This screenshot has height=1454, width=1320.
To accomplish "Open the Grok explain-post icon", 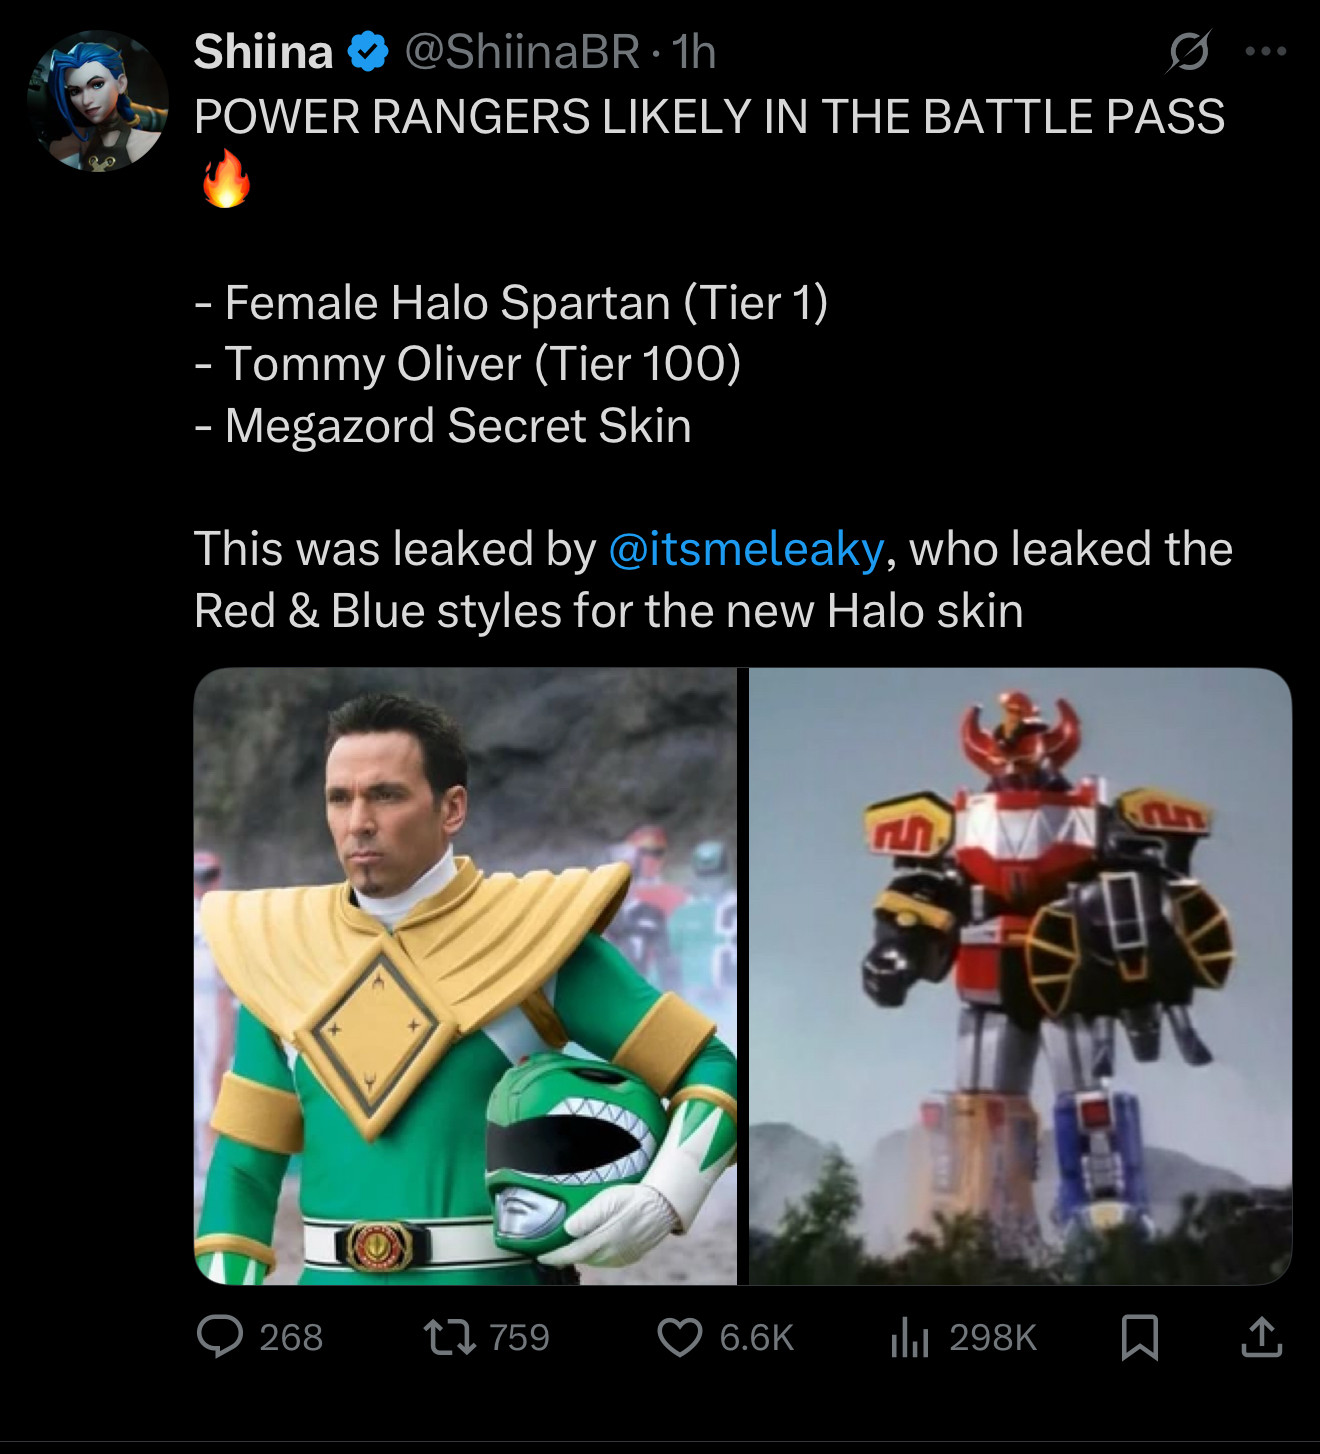I will [1188, 52].
